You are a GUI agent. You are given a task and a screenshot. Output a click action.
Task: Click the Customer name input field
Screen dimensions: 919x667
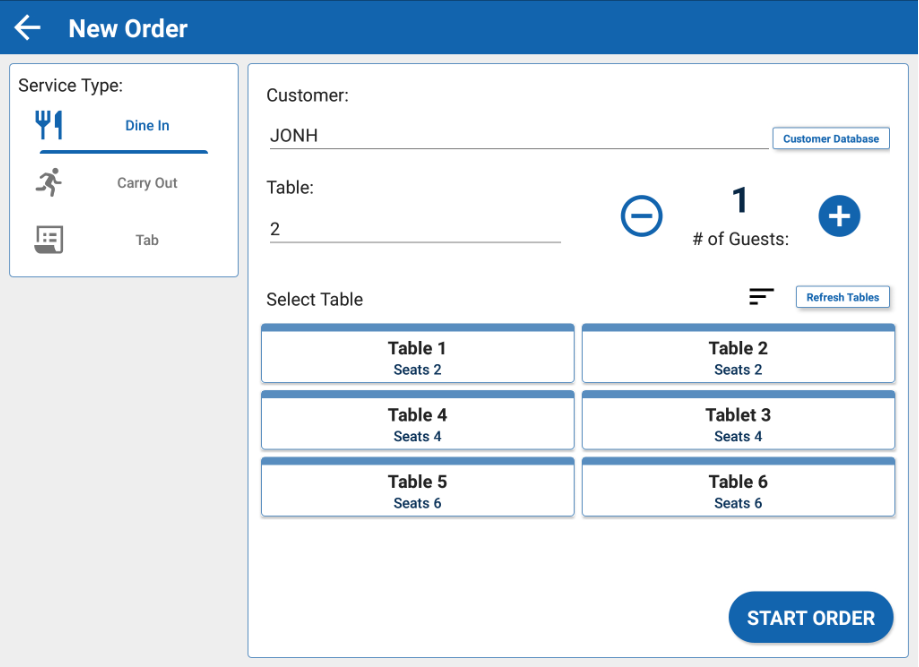(518, 136)
